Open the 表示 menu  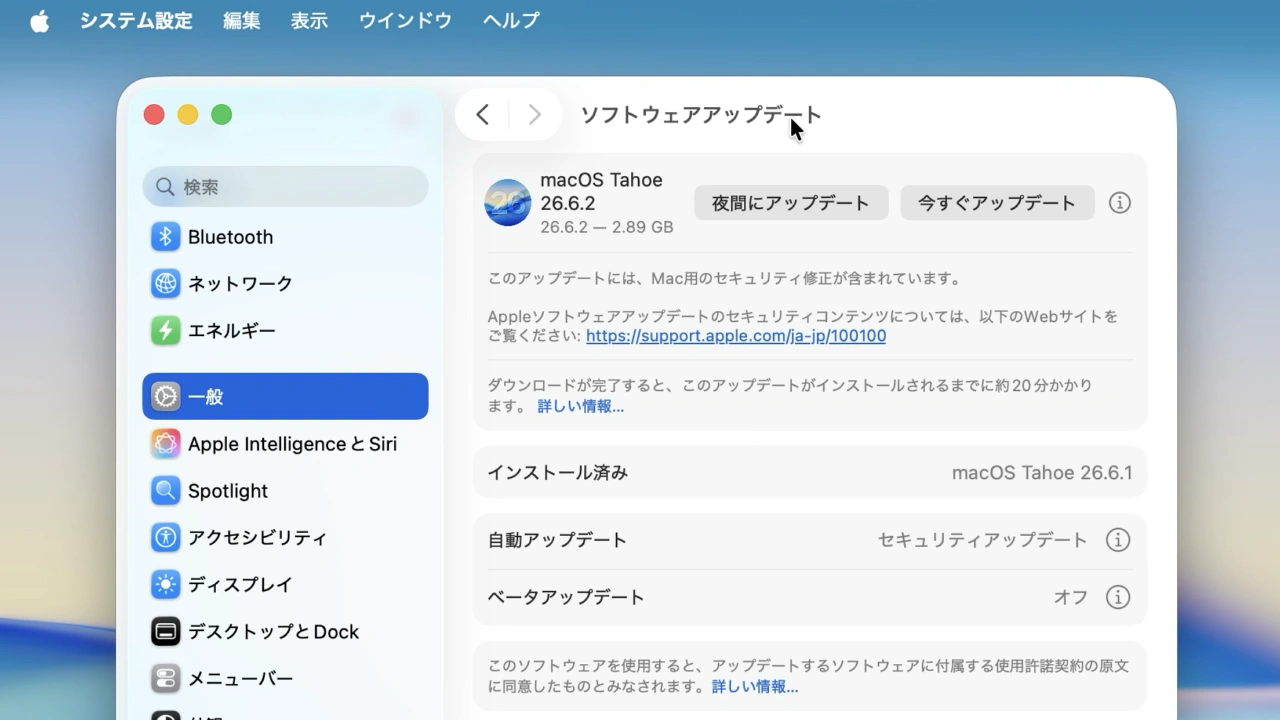coord(309,21)
